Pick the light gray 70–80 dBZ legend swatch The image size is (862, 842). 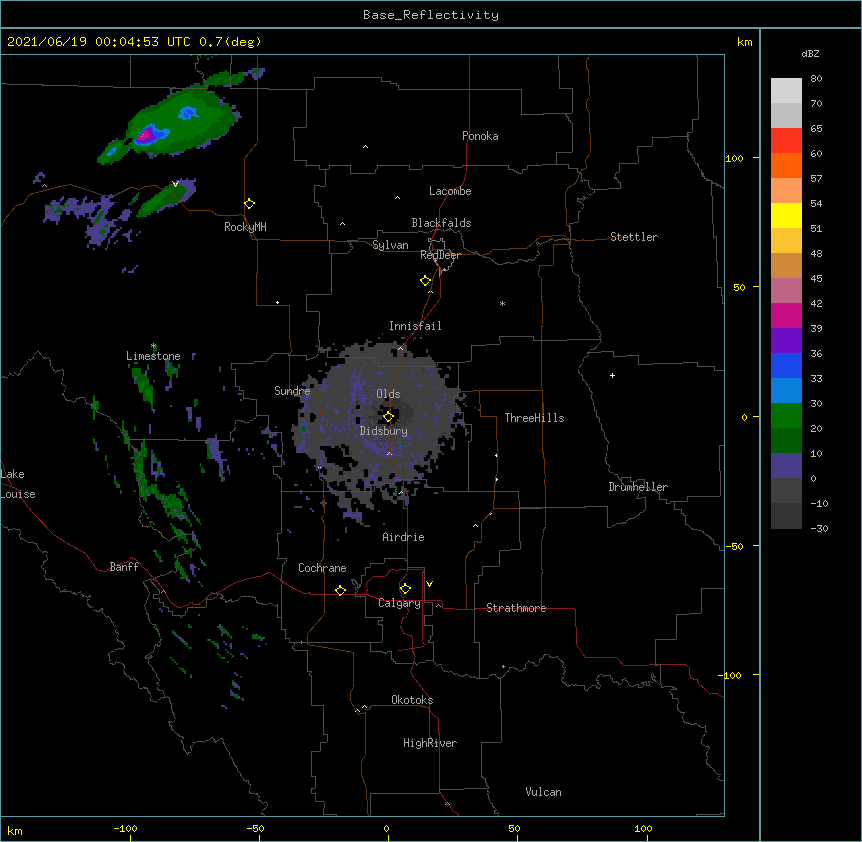tap(786, 91)
